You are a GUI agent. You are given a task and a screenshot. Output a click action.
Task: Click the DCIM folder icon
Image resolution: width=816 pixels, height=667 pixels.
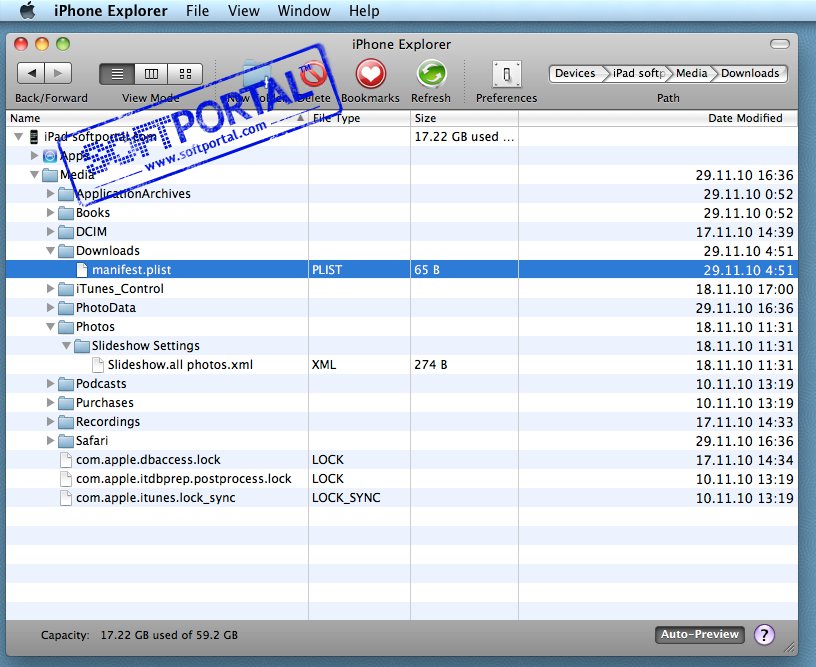tap(66, 232)
